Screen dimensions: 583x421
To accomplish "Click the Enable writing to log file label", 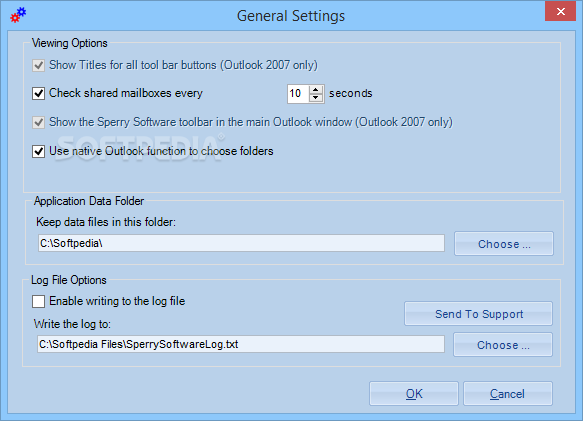I will pos(117,301).
